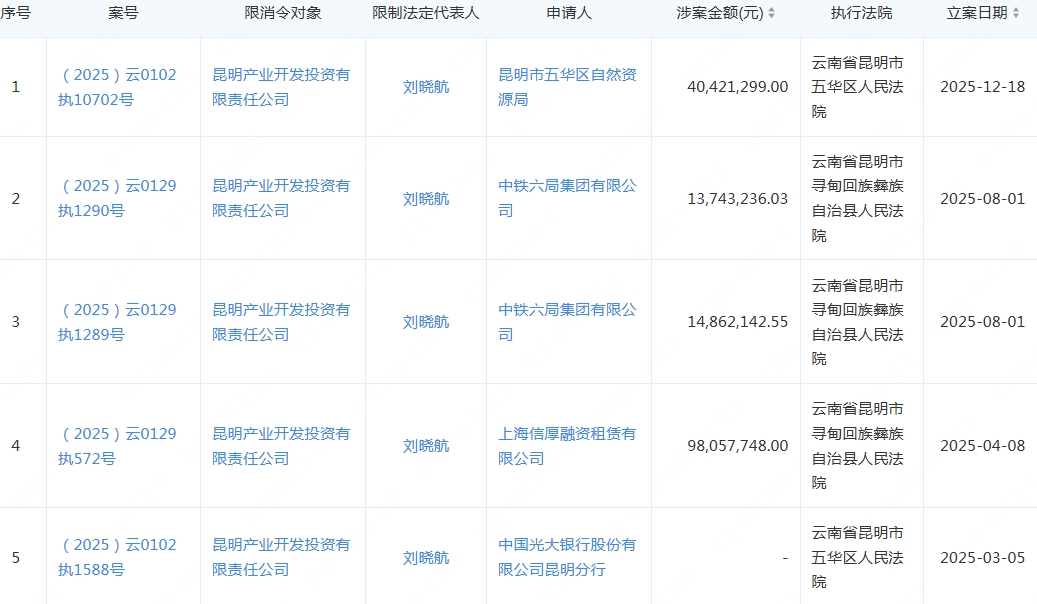Sort by 立案日期 column sort arrows
This screenshot has width=1037, height=604.
pos(1016,13)
